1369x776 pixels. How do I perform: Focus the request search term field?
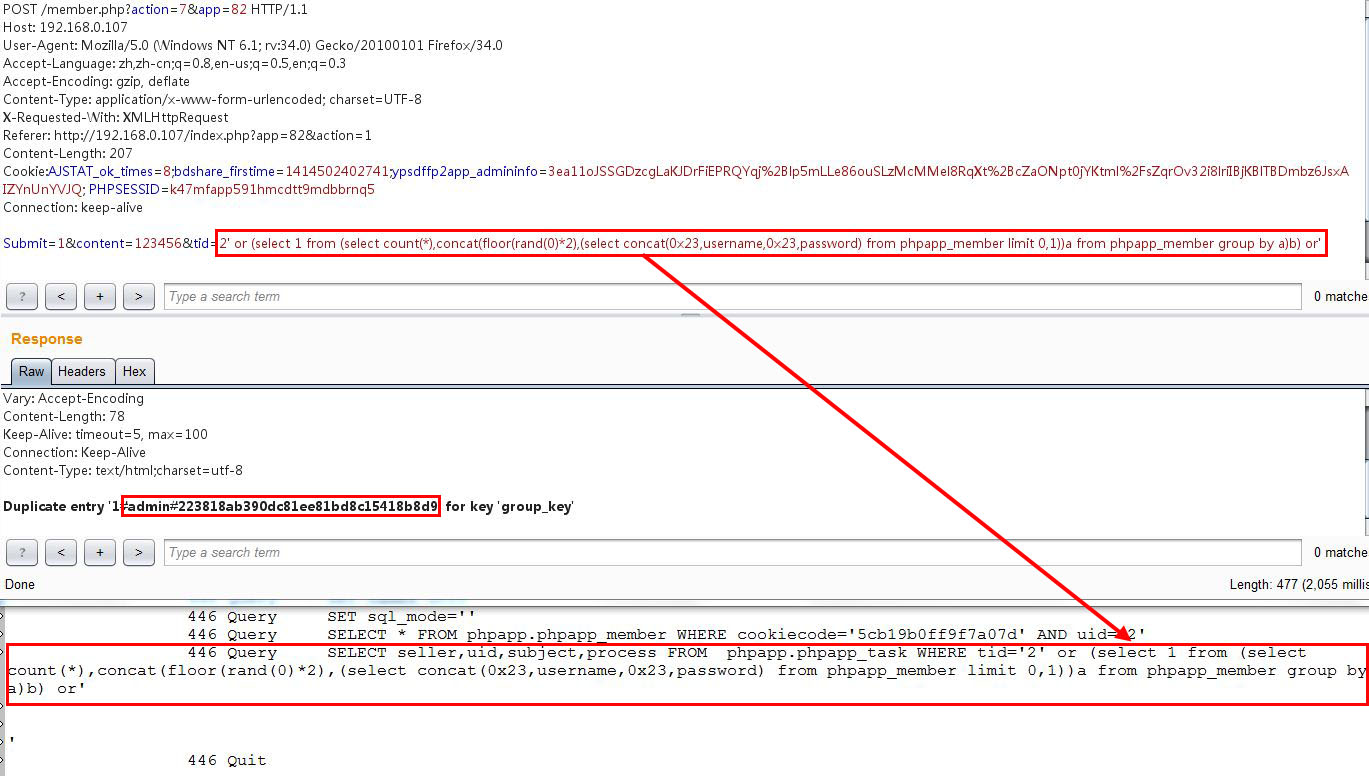pyautogui.click(x=733, y=296)
